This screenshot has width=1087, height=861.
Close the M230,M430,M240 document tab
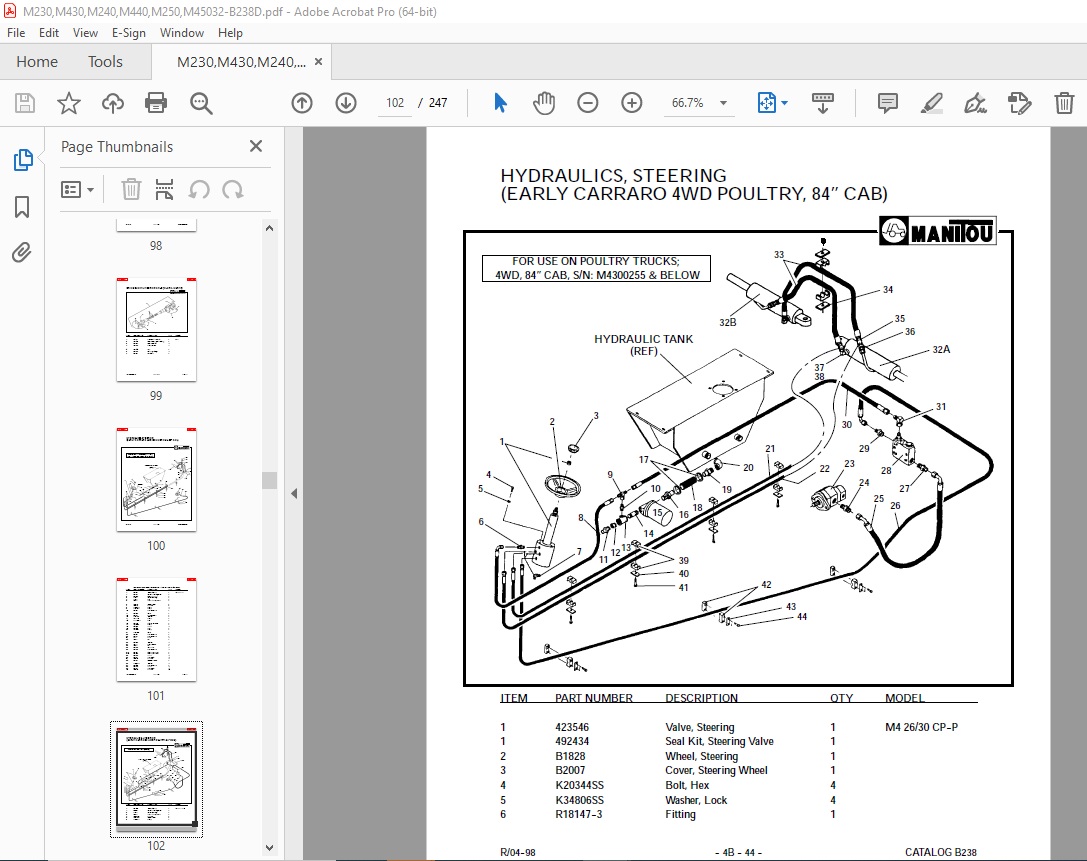[x=318, y=62]
